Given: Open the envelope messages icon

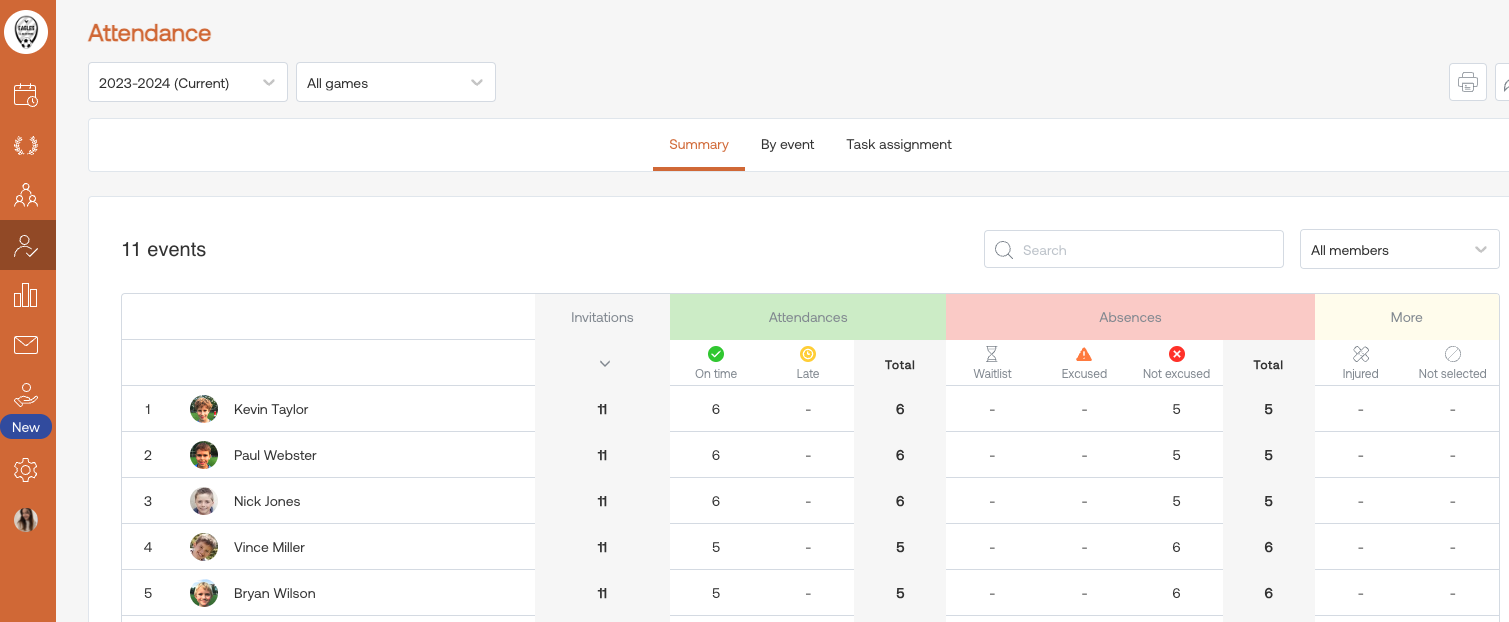Looking at the screenshot, I should [x=26, y=345].
